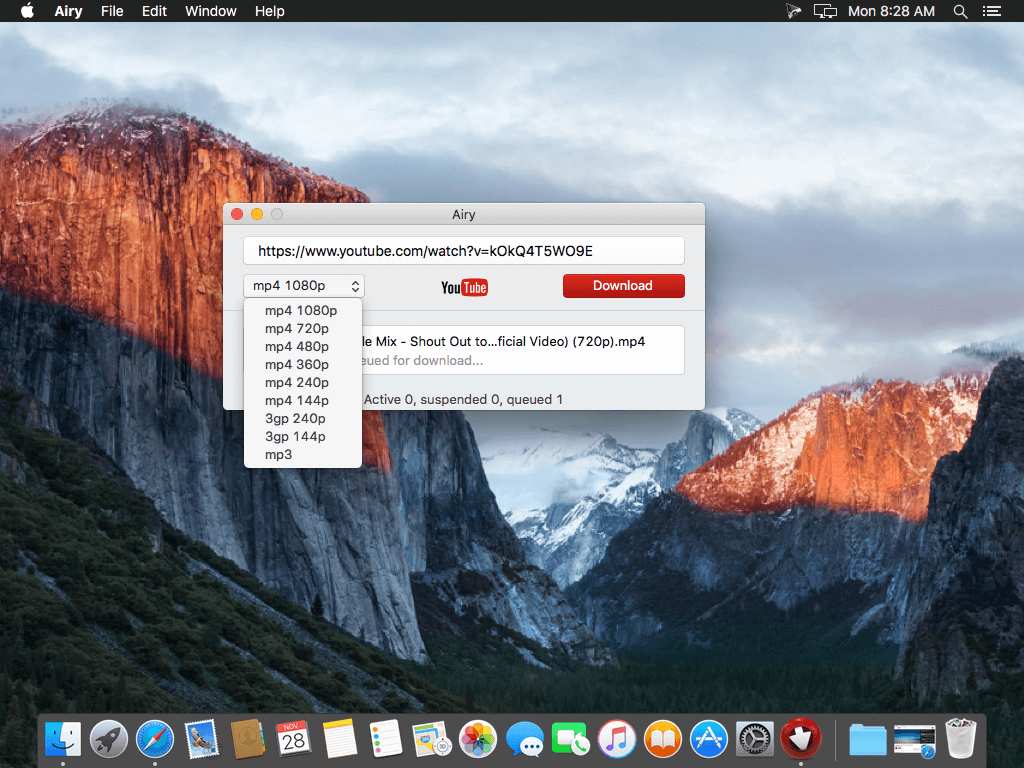Image resolution: width=1024 pixels, height=768 pixels.
Task: Open Notification Center in menu bar
Action: pos(991,11)
